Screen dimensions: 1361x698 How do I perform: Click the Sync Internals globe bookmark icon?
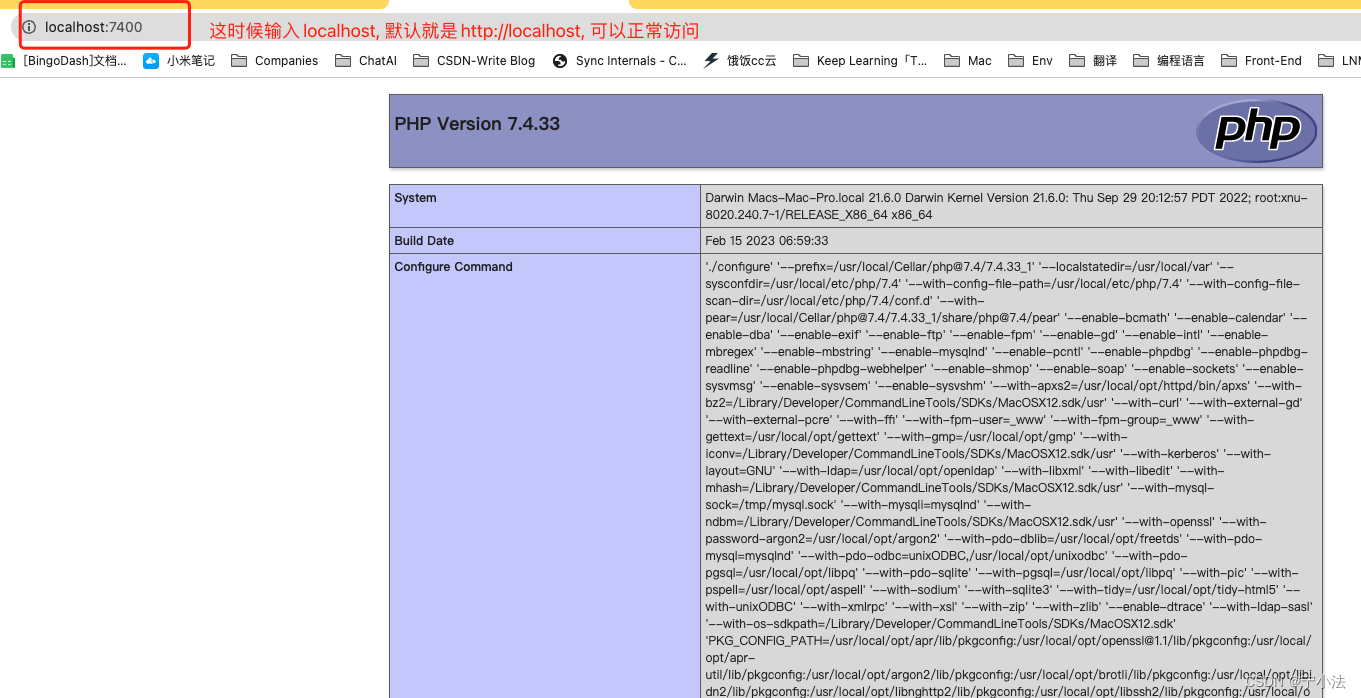(x=559, y=60)
